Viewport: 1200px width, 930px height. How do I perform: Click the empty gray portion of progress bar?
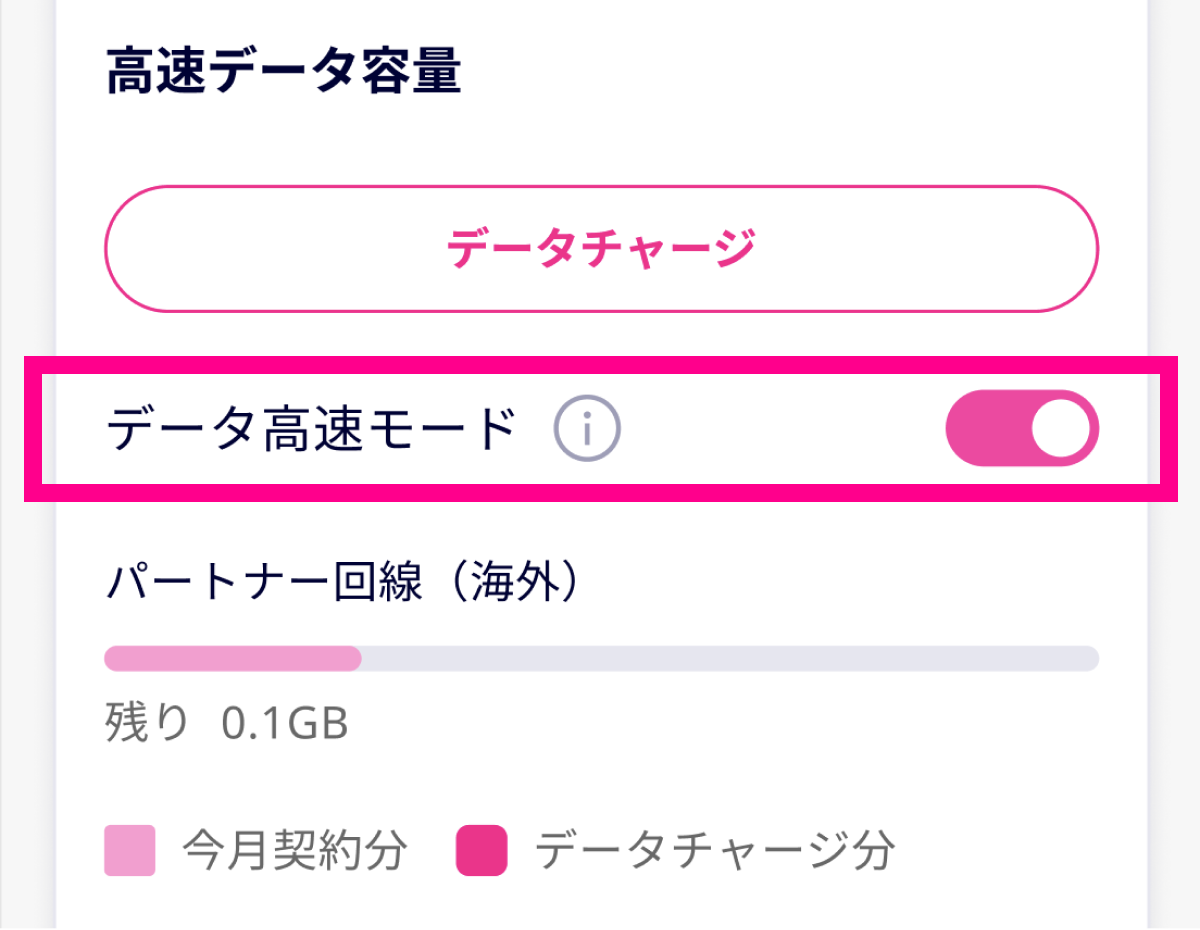(730, 658)
